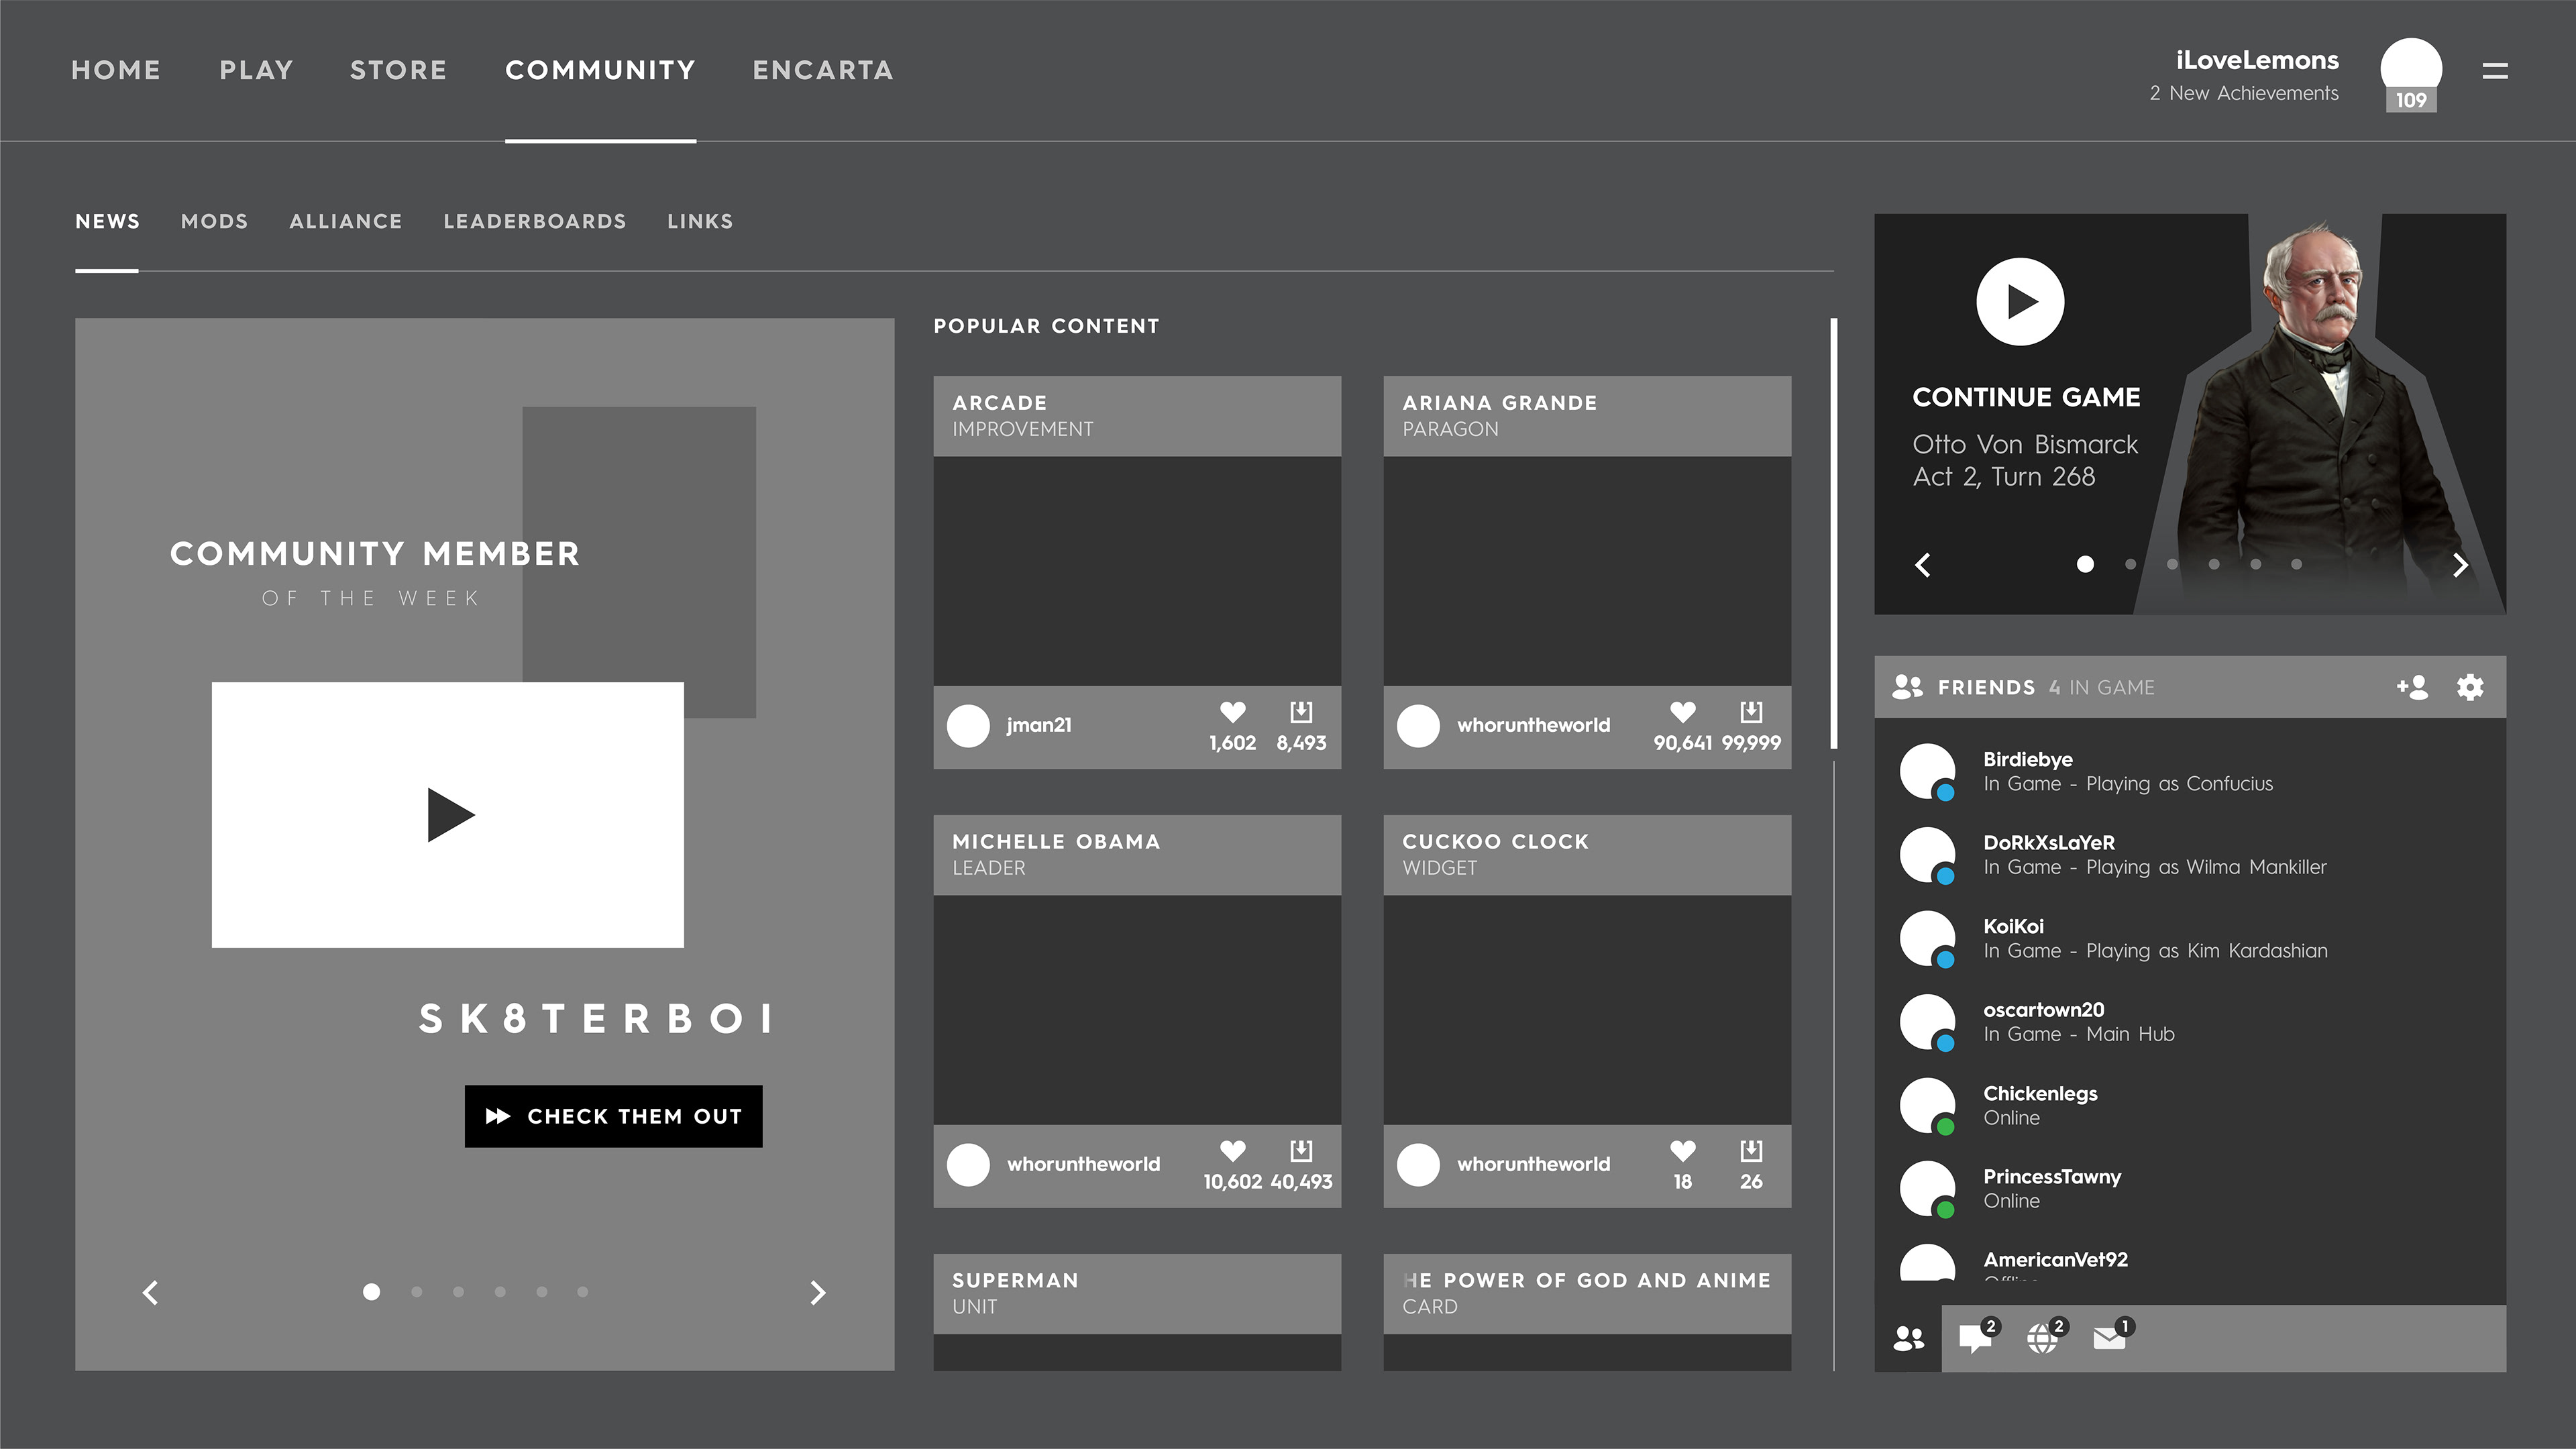
Task: Open friends list settings gear
Action: pos(2470,687)
